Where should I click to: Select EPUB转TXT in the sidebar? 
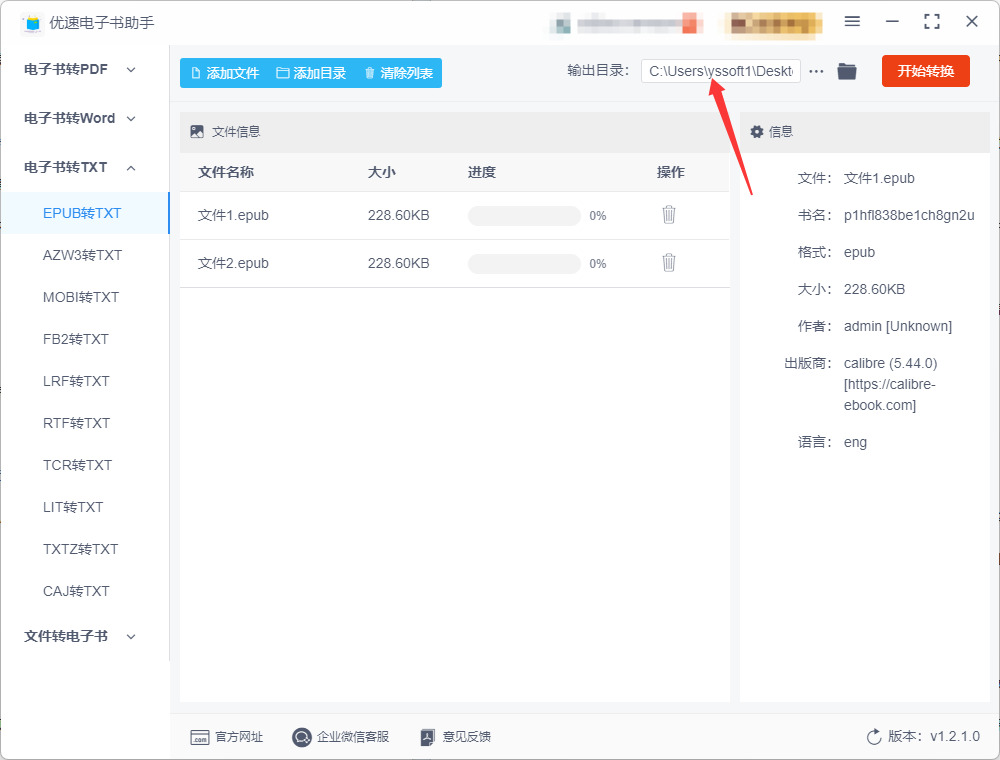click(x=85, y=213)
